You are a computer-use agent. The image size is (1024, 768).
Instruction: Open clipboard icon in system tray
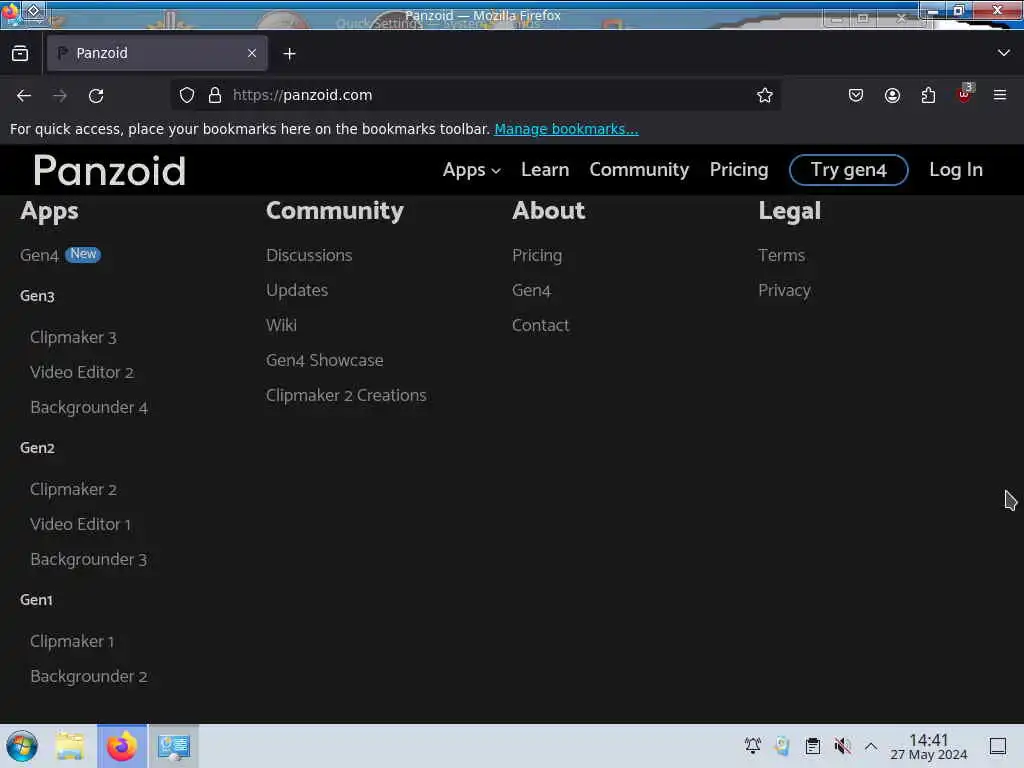(812, 746)
